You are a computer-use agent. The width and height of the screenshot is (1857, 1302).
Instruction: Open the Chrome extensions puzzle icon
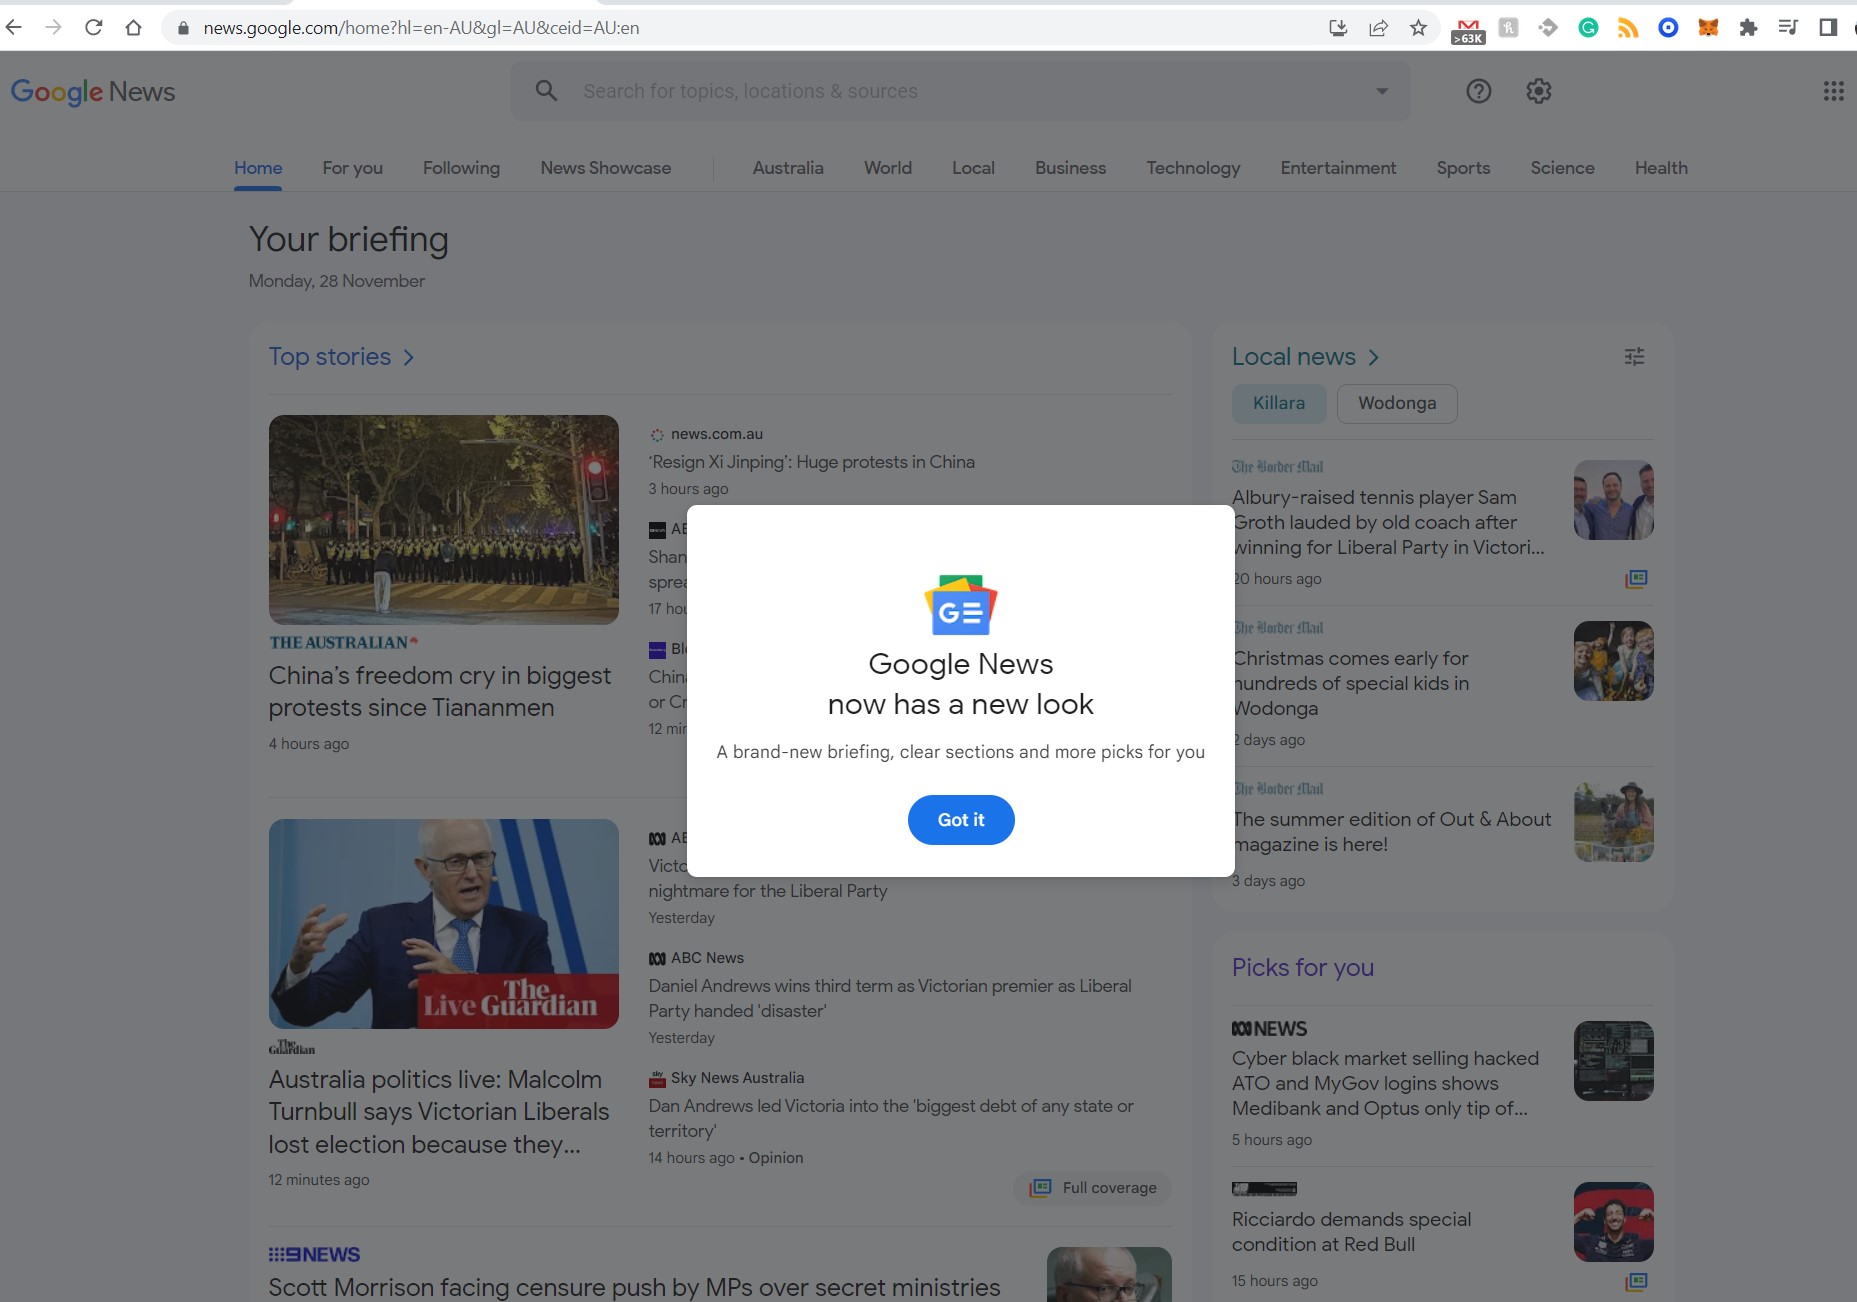(1748, 27)
